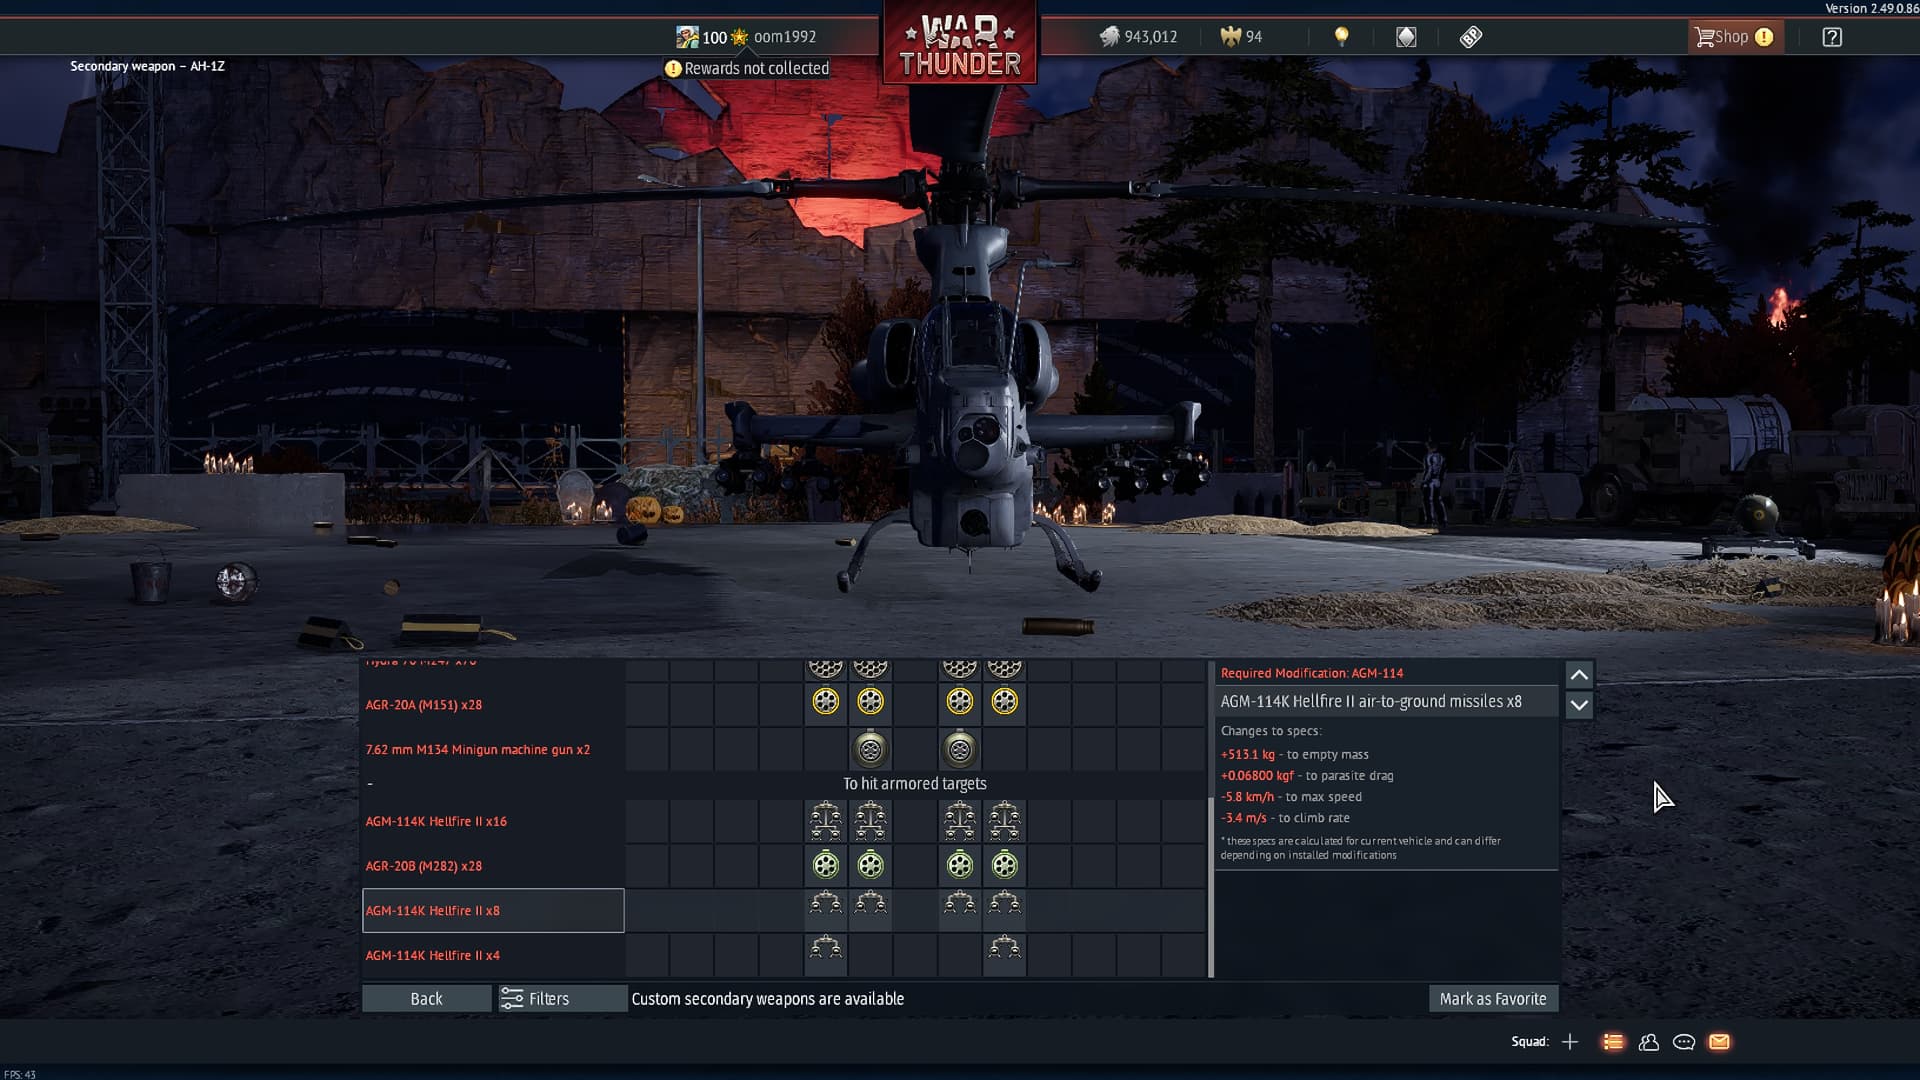
Task: Click Mark as Favorite button
Action: (x=1492, y=999)
